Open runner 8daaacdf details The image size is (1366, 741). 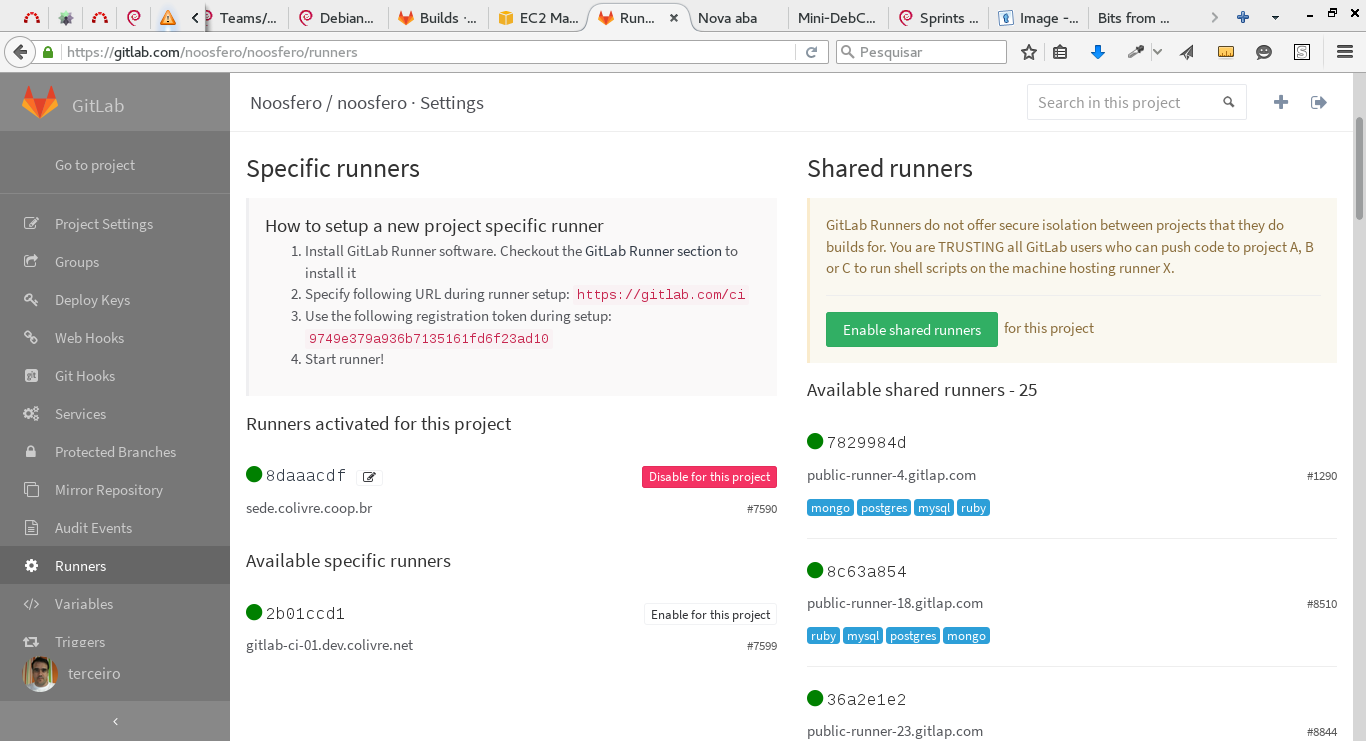(x=306, y=476)
